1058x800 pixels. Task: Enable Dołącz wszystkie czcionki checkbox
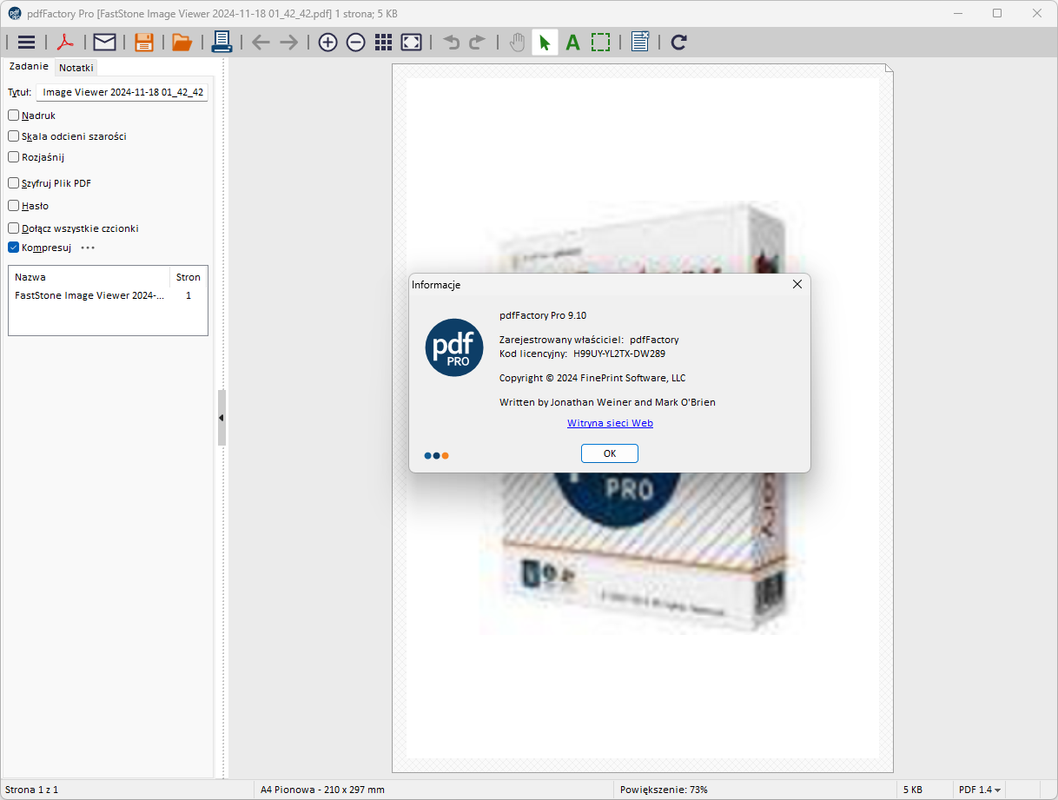pyautogui.click(x=13, y=228)
